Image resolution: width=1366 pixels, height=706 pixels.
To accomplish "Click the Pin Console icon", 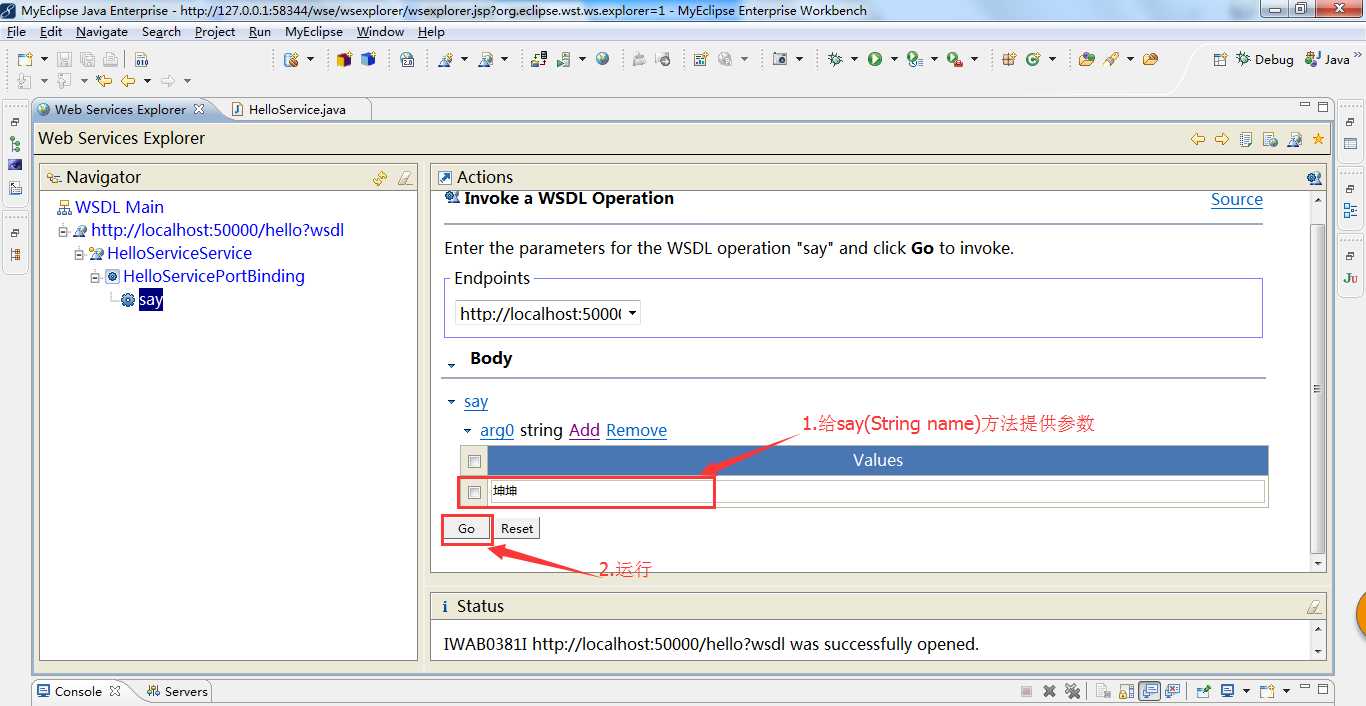I will [1203, 691].
